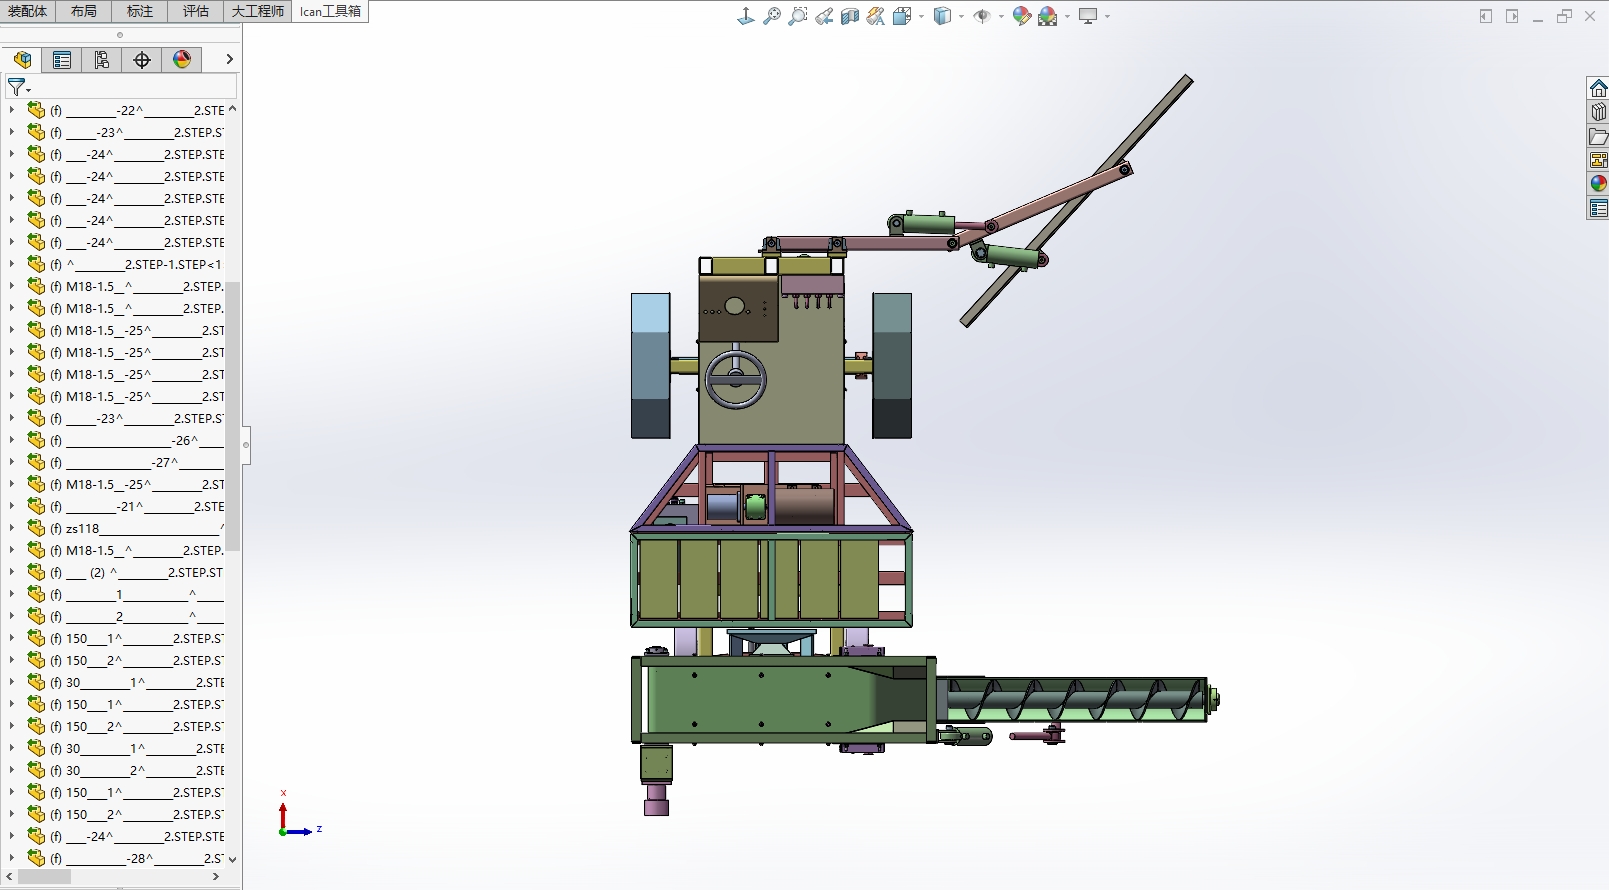Open the DisplayManager color-ball tab
Viewport: 1609px width, 890px height.
point(182,60)
